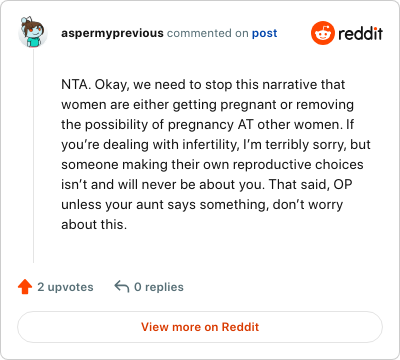
Task: Upvote using the orange arrow icon
Action: pos(25,287)
